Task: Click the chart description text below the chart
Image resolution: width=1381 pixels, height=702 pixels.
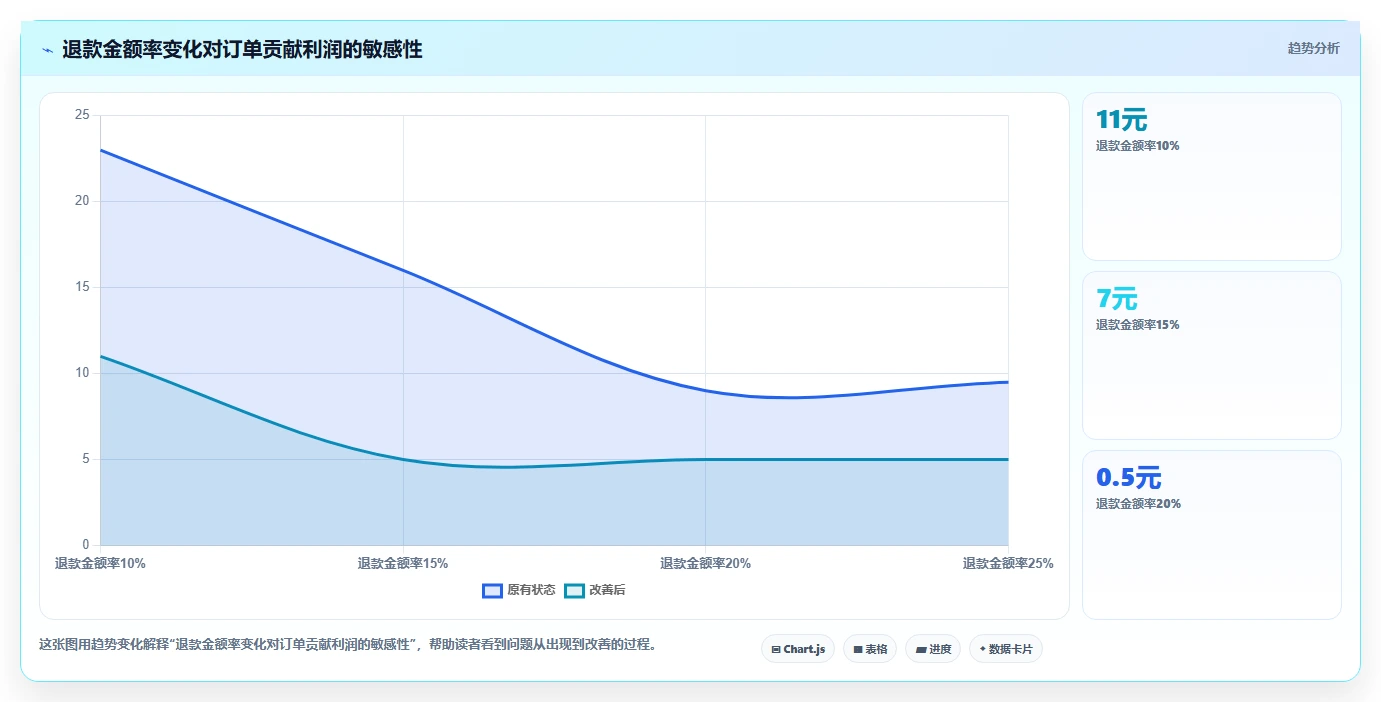Action: (348, 644)
